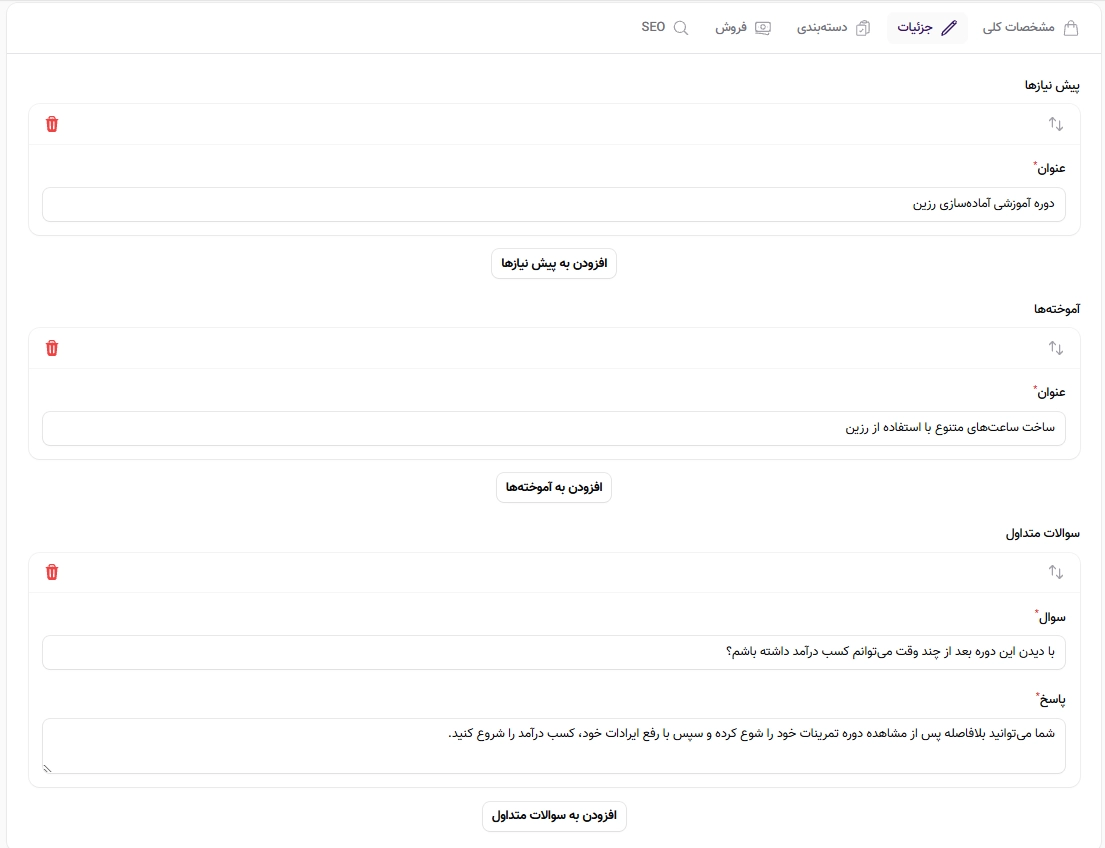Delete the پیش نیازها entry with trash icon
The image size is (1105, 848).
pyautogui.click(x=51, y=125)
